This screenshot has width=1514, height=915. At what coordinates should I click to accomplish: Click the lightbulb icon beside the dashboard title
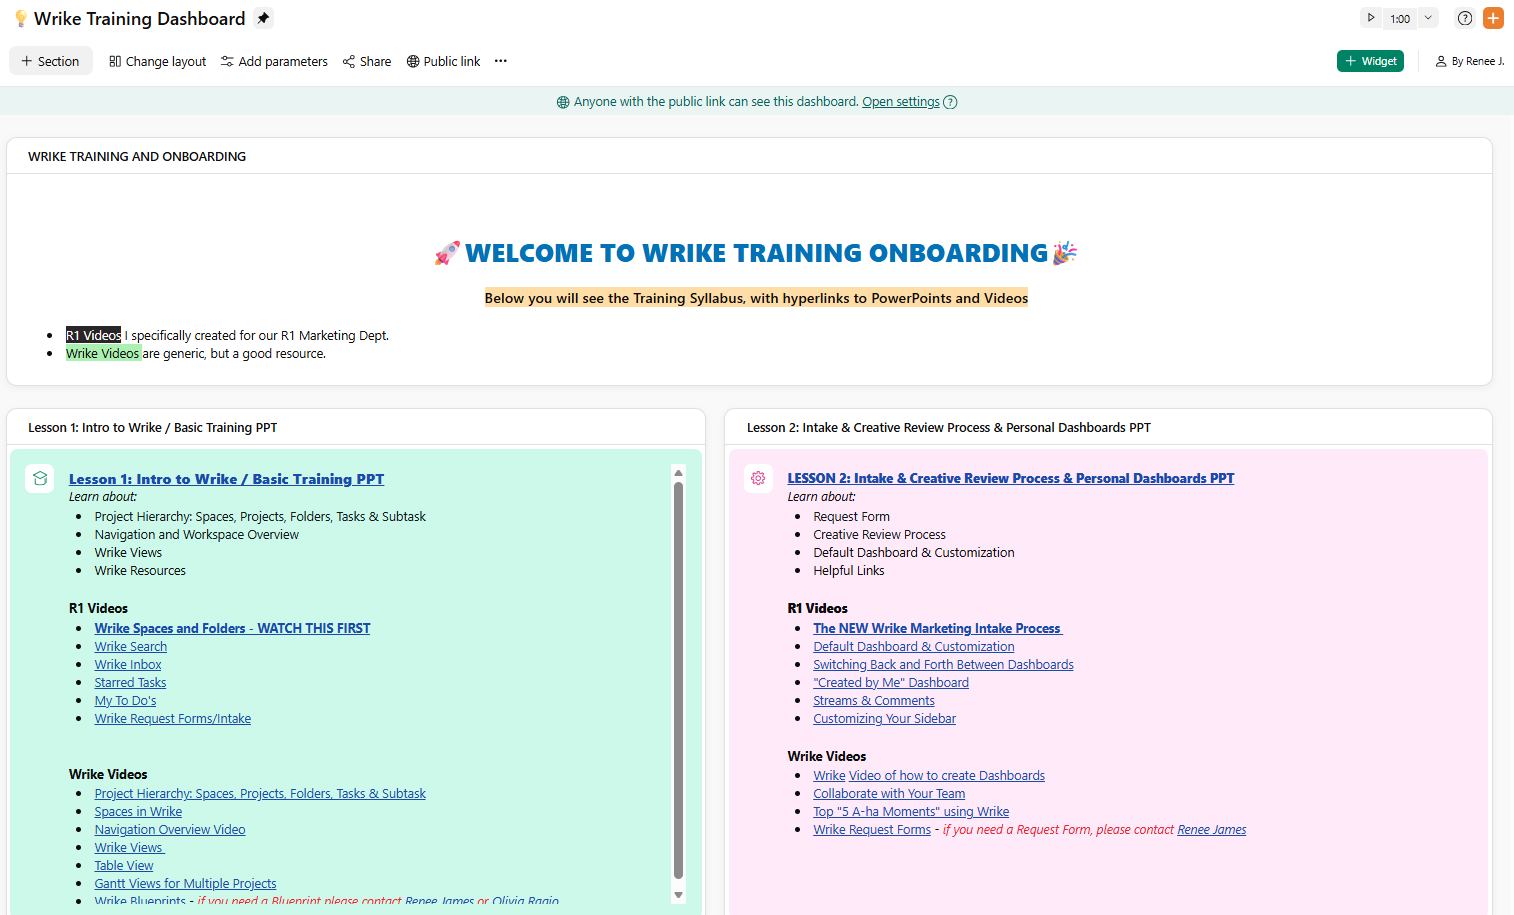tap(20, 19)
